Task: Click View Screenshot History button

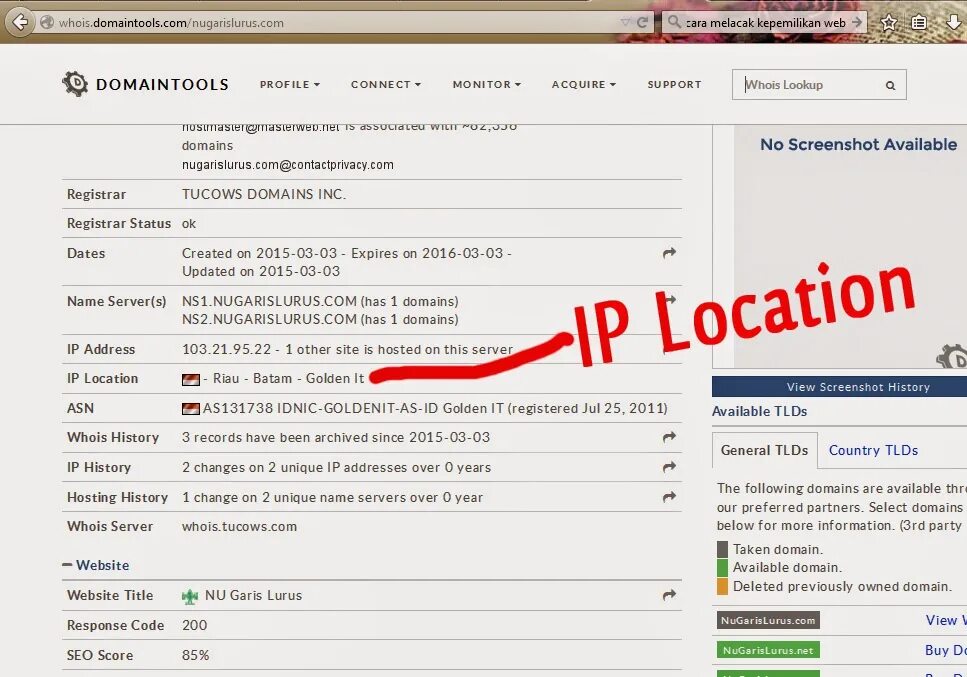Action: pyautogui.click(x=839, y=387)
